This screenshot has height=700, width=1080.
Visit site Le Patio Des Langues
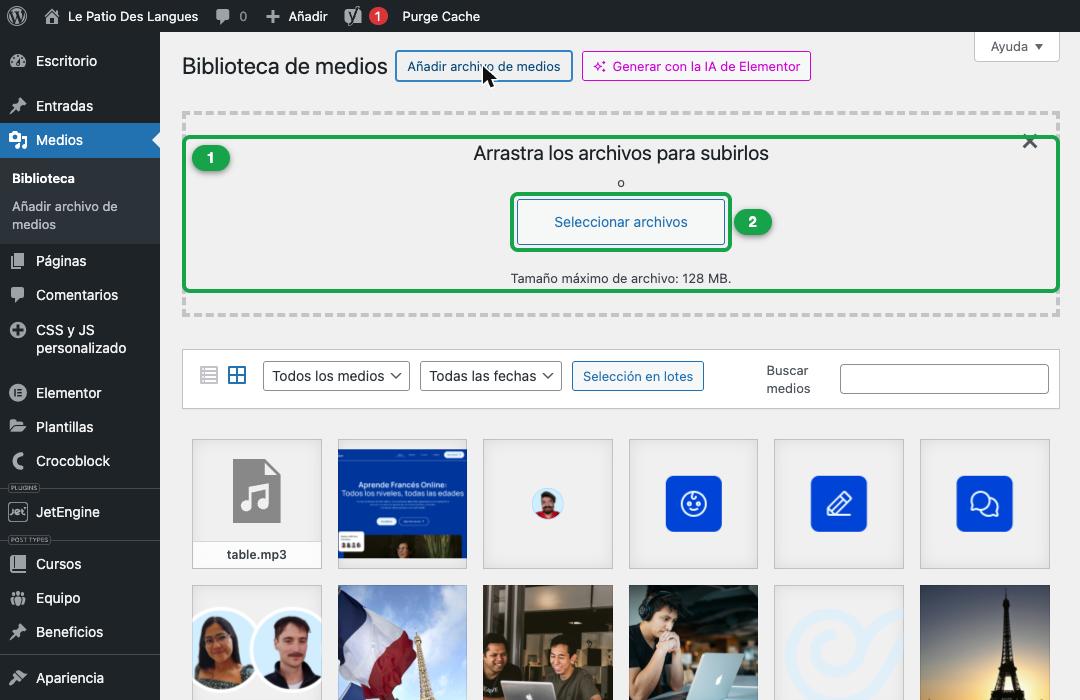point(121,16)
